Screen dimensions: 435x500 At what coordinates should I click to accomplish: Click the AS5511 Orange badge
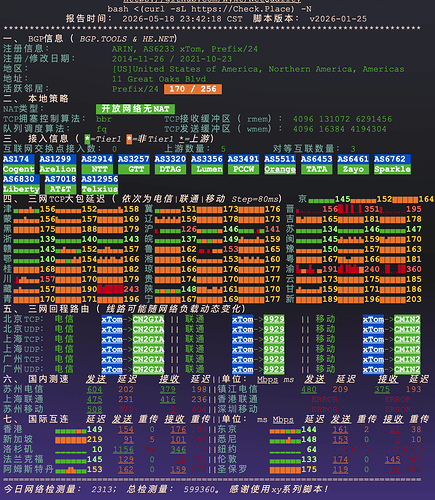pos(280,164)
